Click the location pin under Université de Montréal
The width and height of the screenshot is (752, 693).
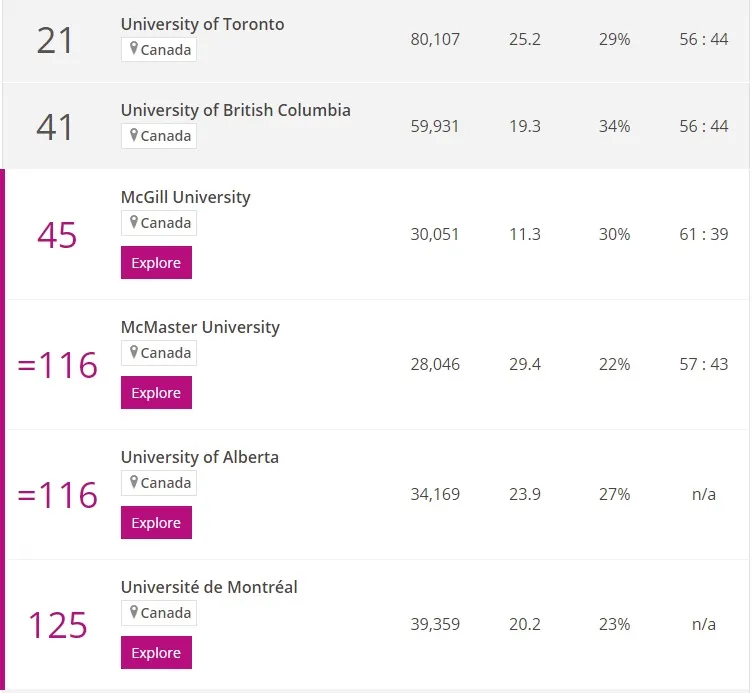(134, 612)
